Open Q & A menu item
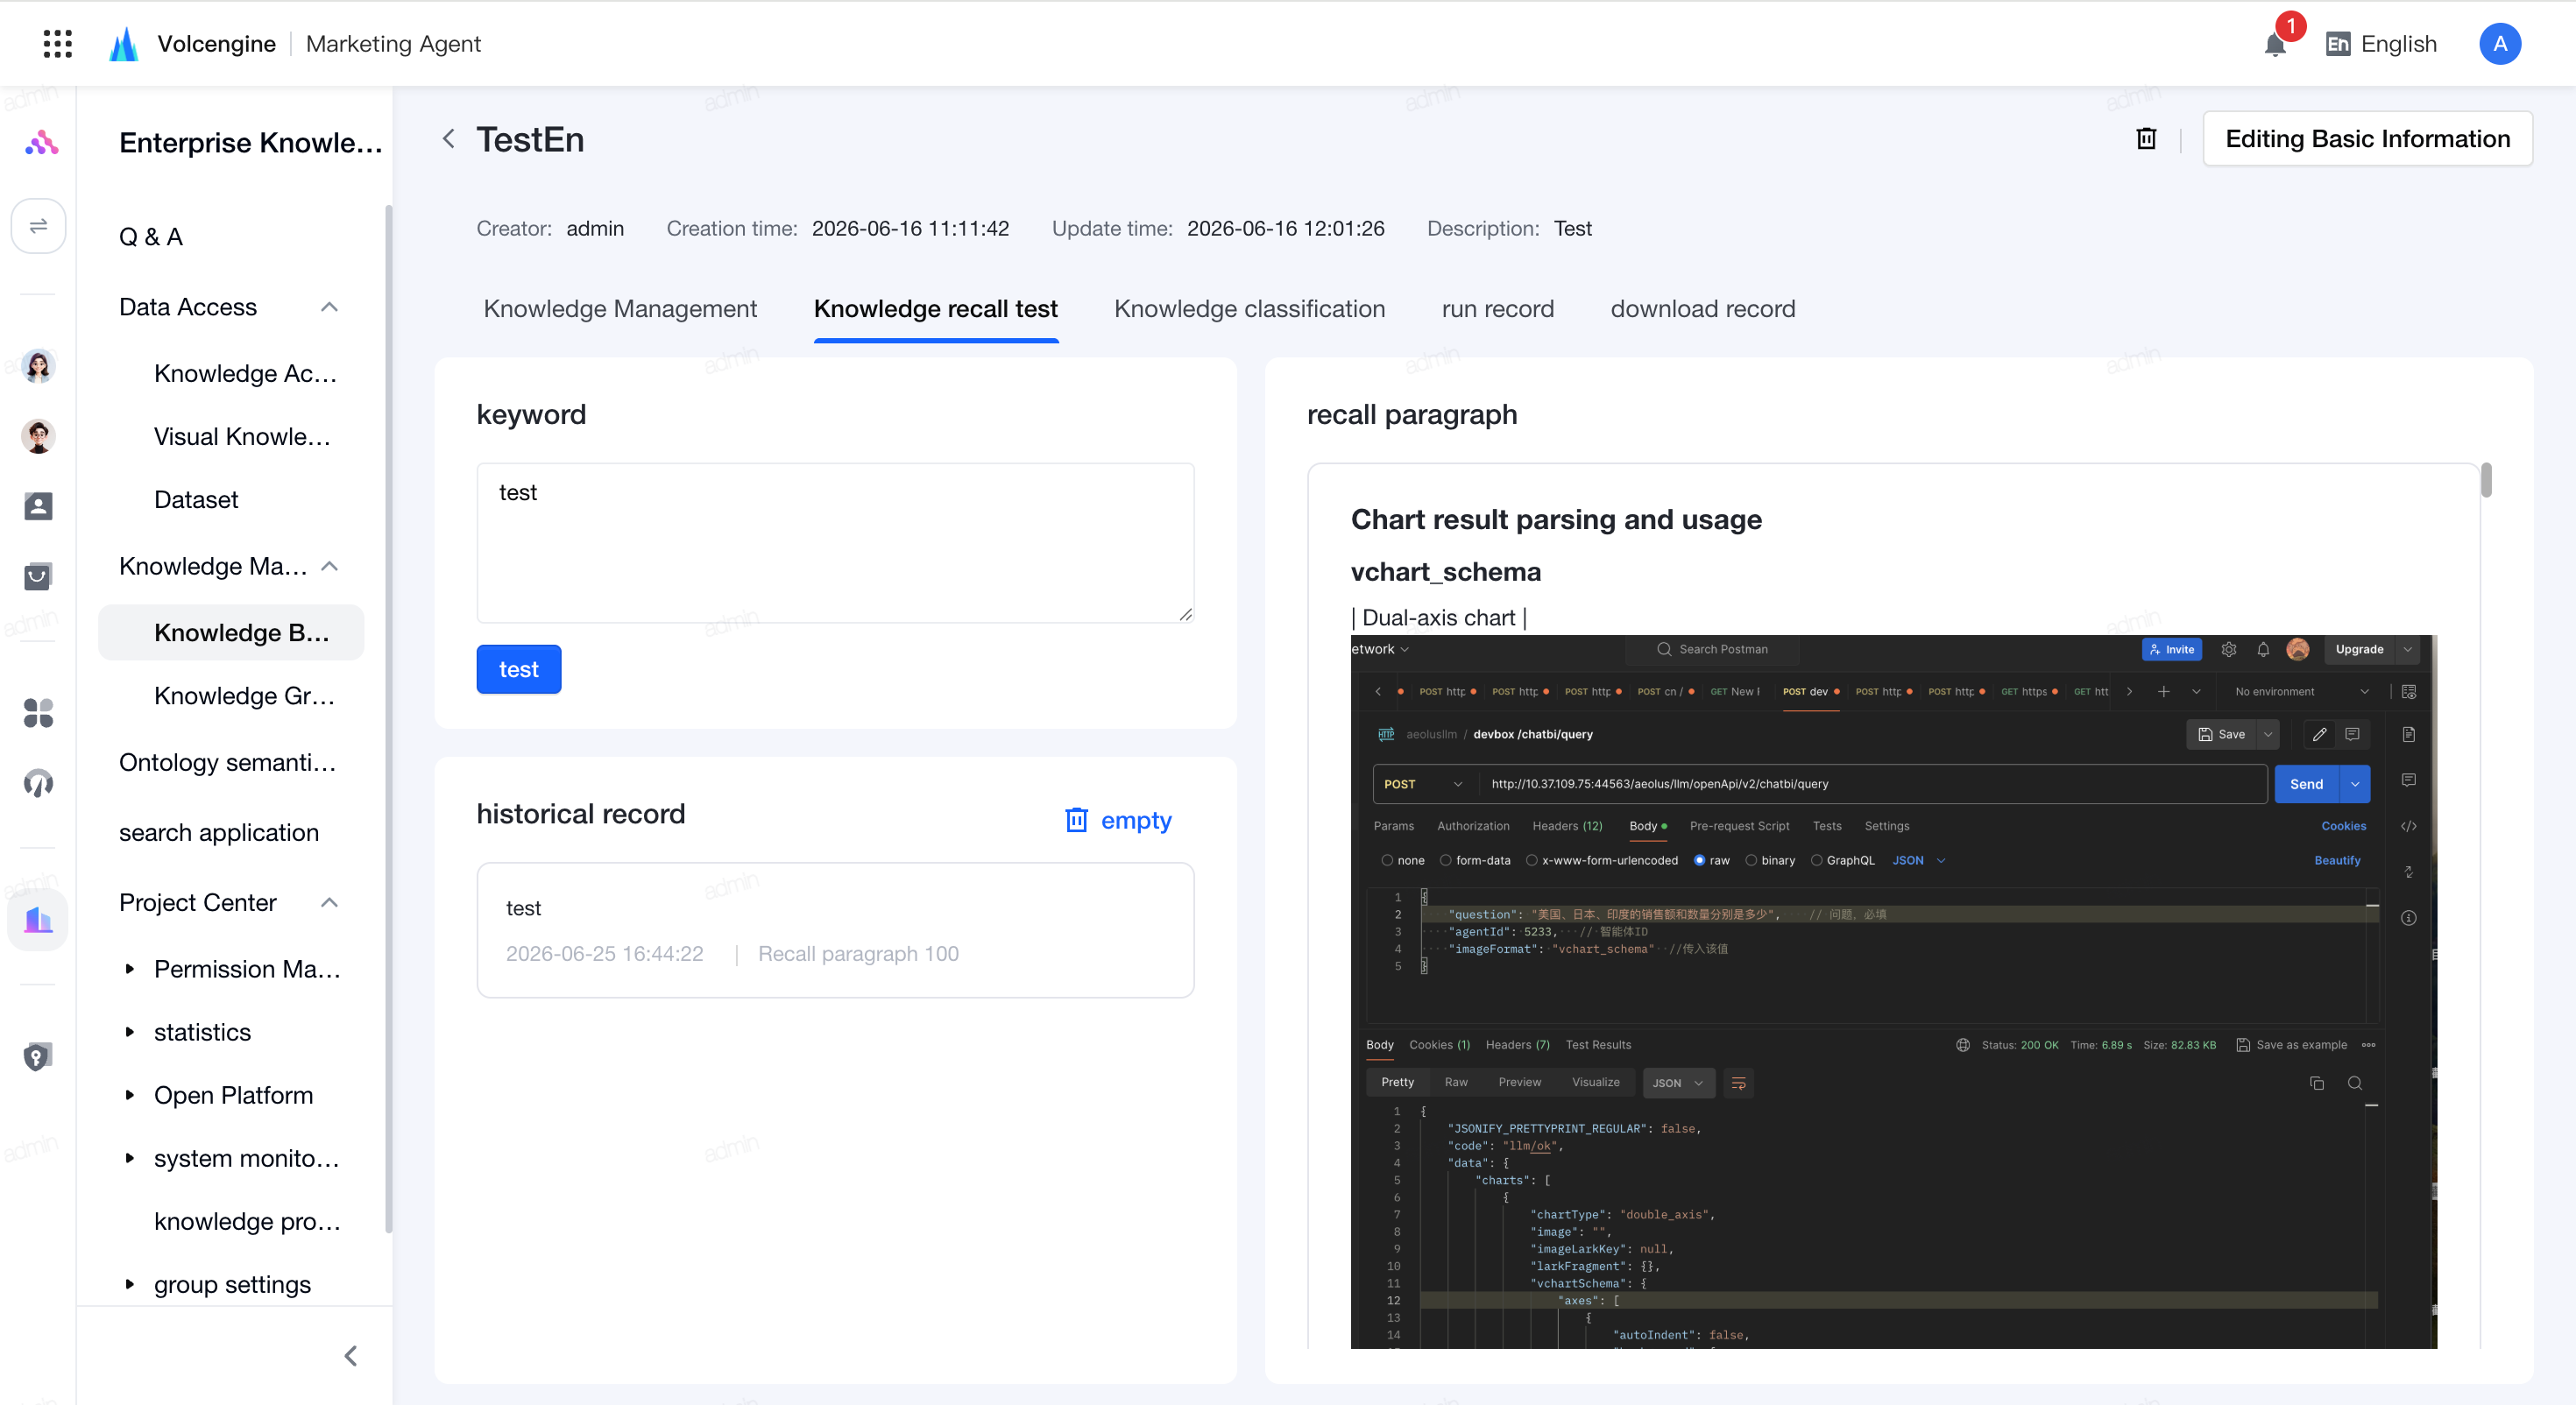This screenshot has height=1405, width=2576. (x=151, y=237)
